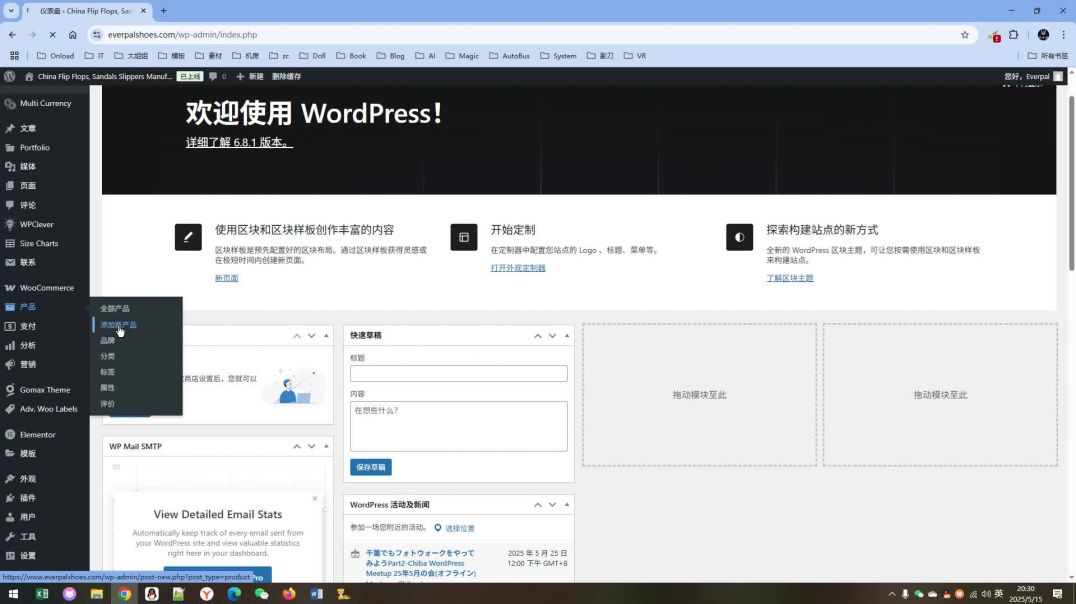This screenshot has width=1076, height=604.
Task: Move WP Mail SMTP widget down
Action: click(311, 446)
